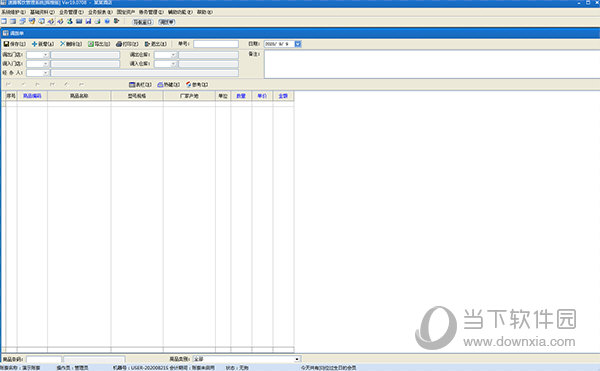Open the 帮助 menu
The height and width of the screenshot is (371, 600).
[205, 12]
